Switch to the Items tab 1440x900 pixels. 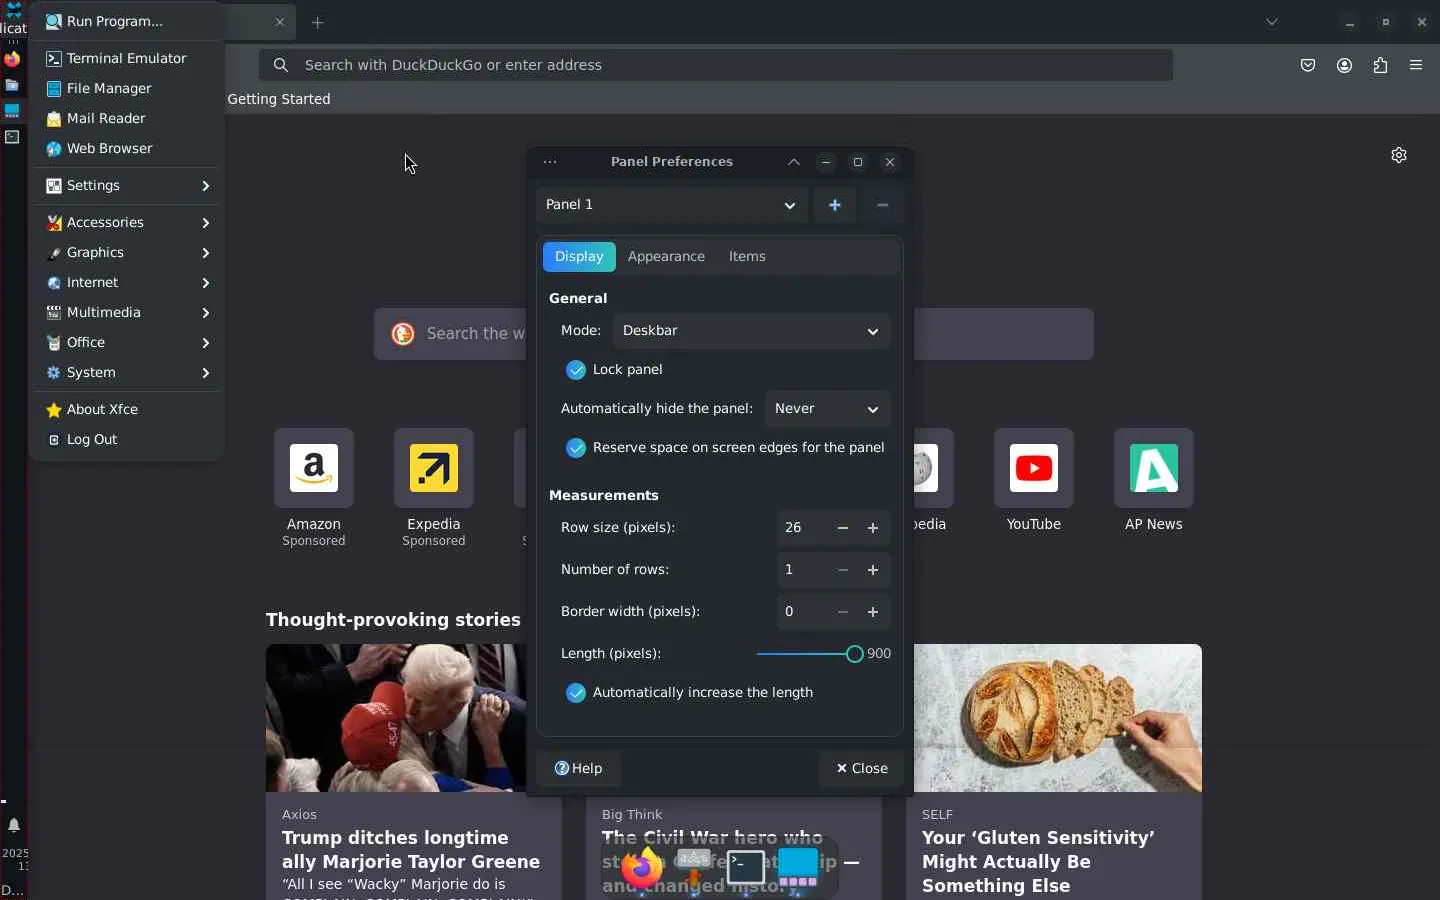point(747,257)
